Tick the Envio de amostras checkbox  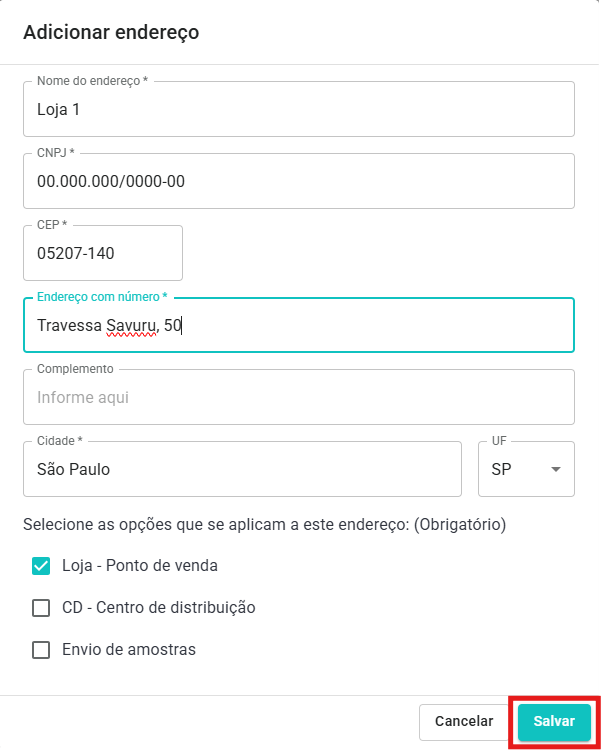pyautogui.click(x=41, y=650)
